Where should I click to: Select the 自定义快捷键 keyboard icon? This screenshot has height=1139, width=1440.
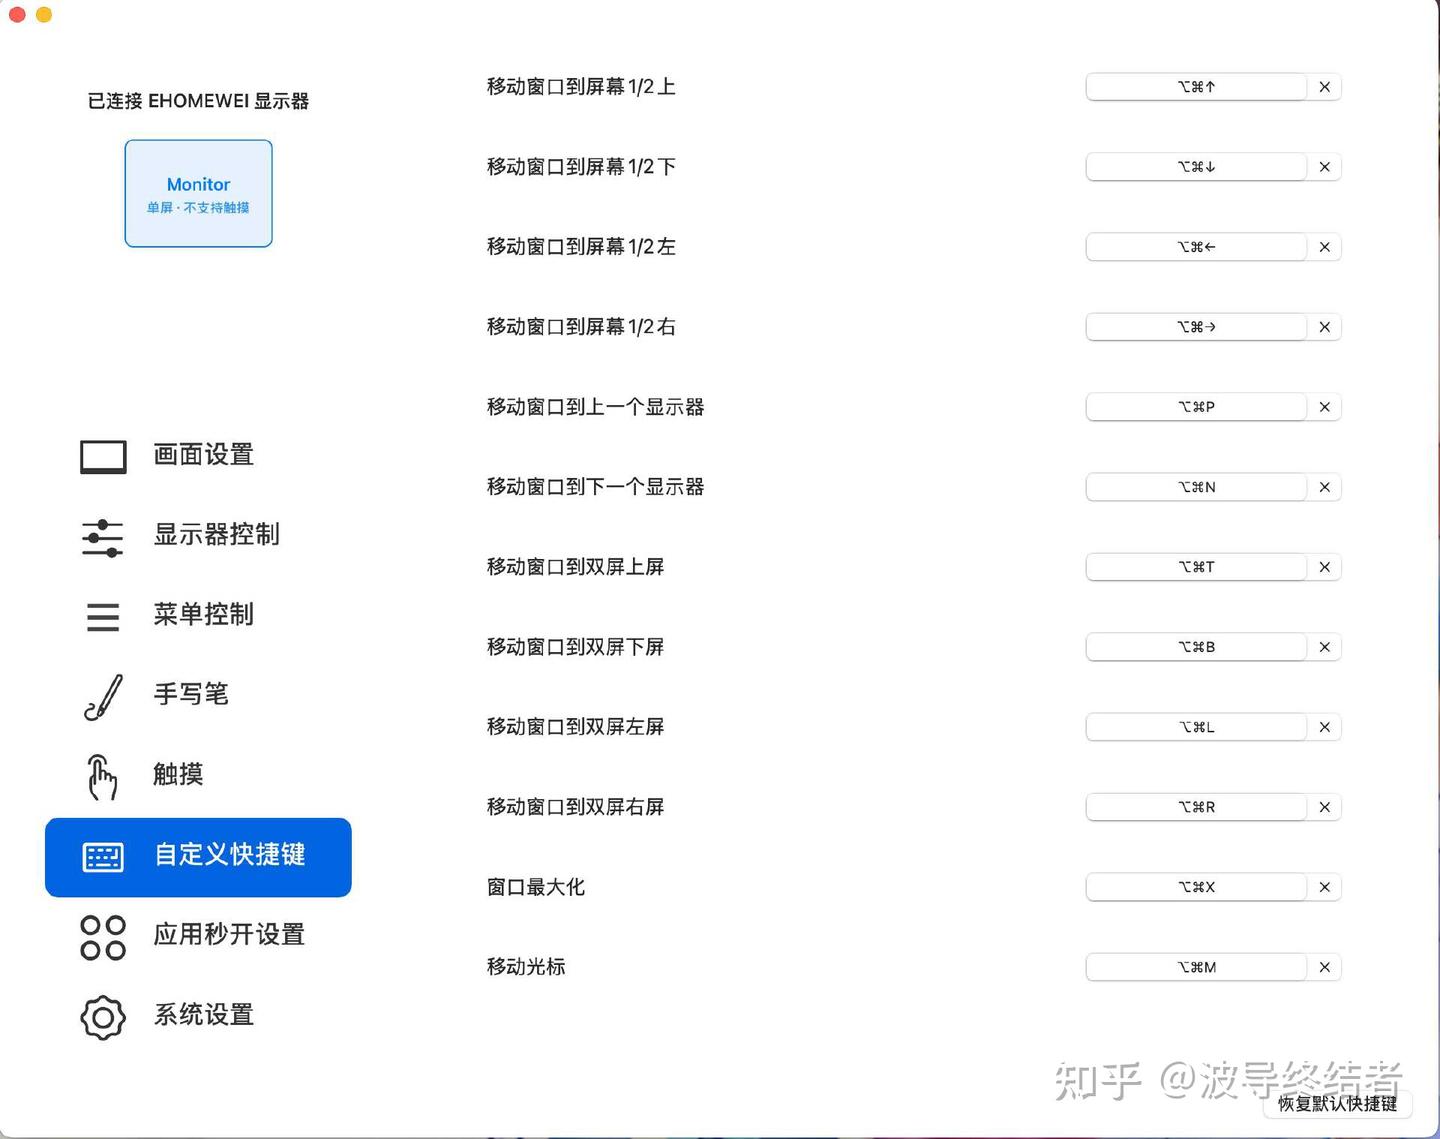(x=102, y=857)
